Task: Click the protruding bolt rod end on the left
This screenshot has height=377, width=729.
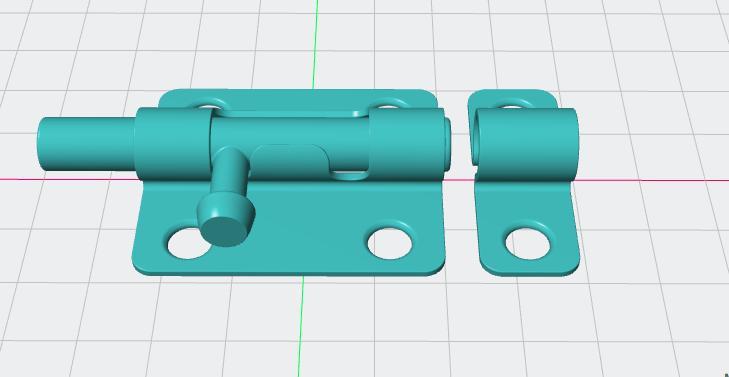Action: 86,144
